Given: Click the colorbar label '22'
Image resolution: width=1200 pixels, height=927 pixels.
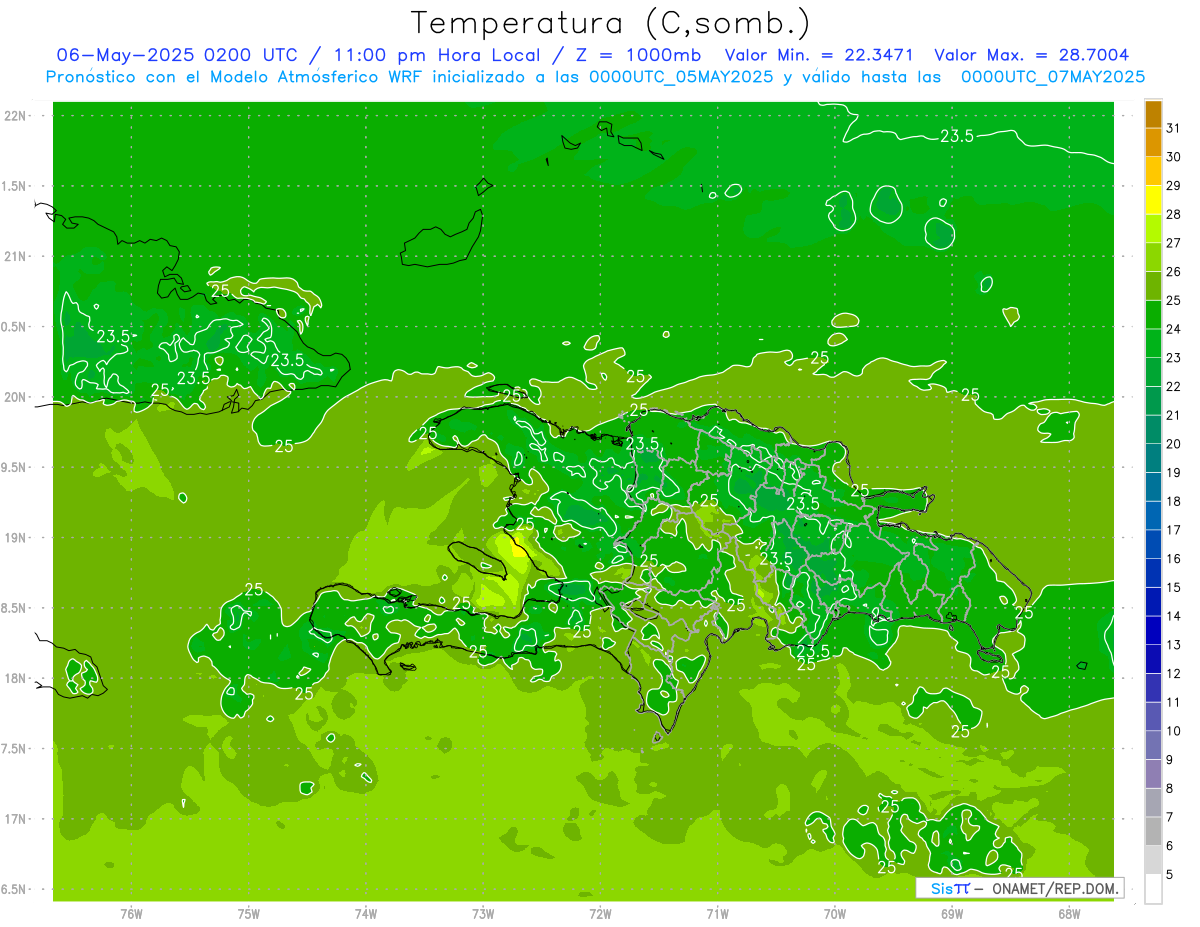Looking at the screenshot, I should pos(1173,387).
